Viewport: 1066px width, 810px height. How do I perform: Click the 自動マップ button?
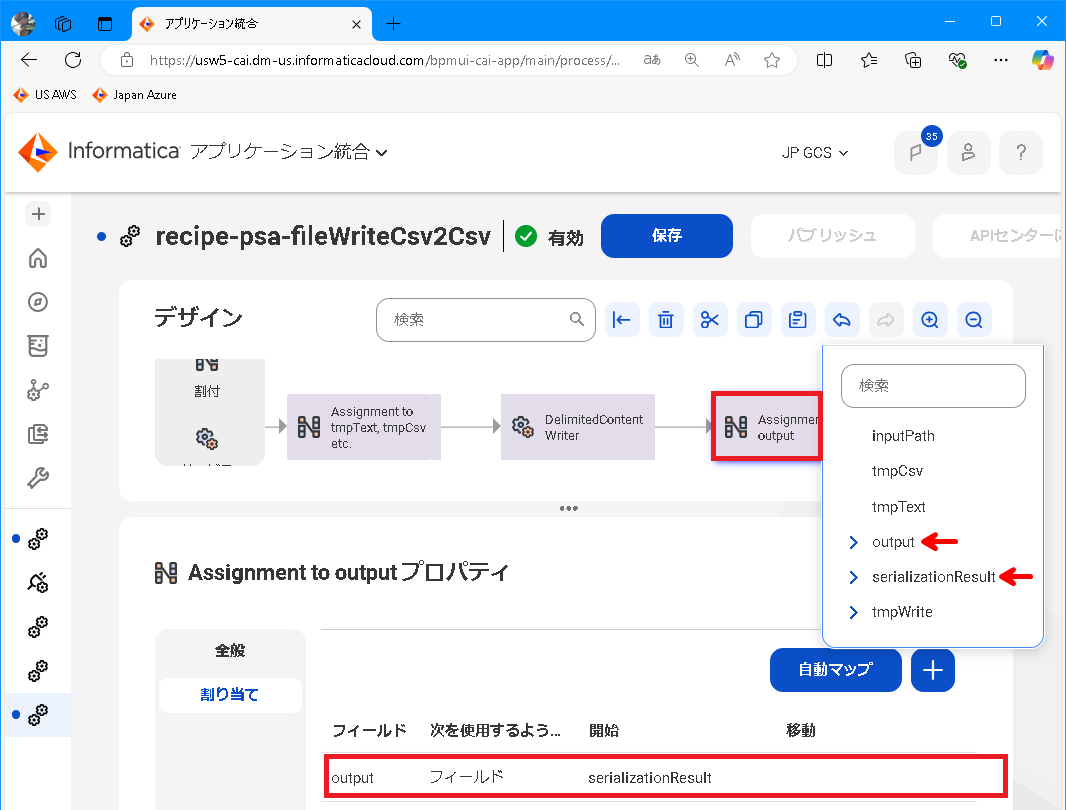click(x=836, y=670)
